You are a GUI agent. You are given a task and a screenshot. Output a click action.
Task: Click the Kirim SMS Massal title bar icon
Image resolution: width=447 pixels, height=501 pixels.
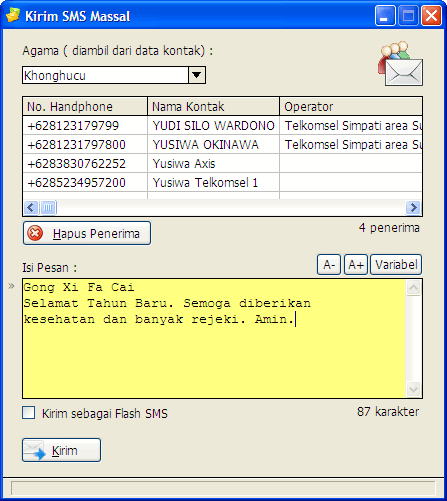13,15
